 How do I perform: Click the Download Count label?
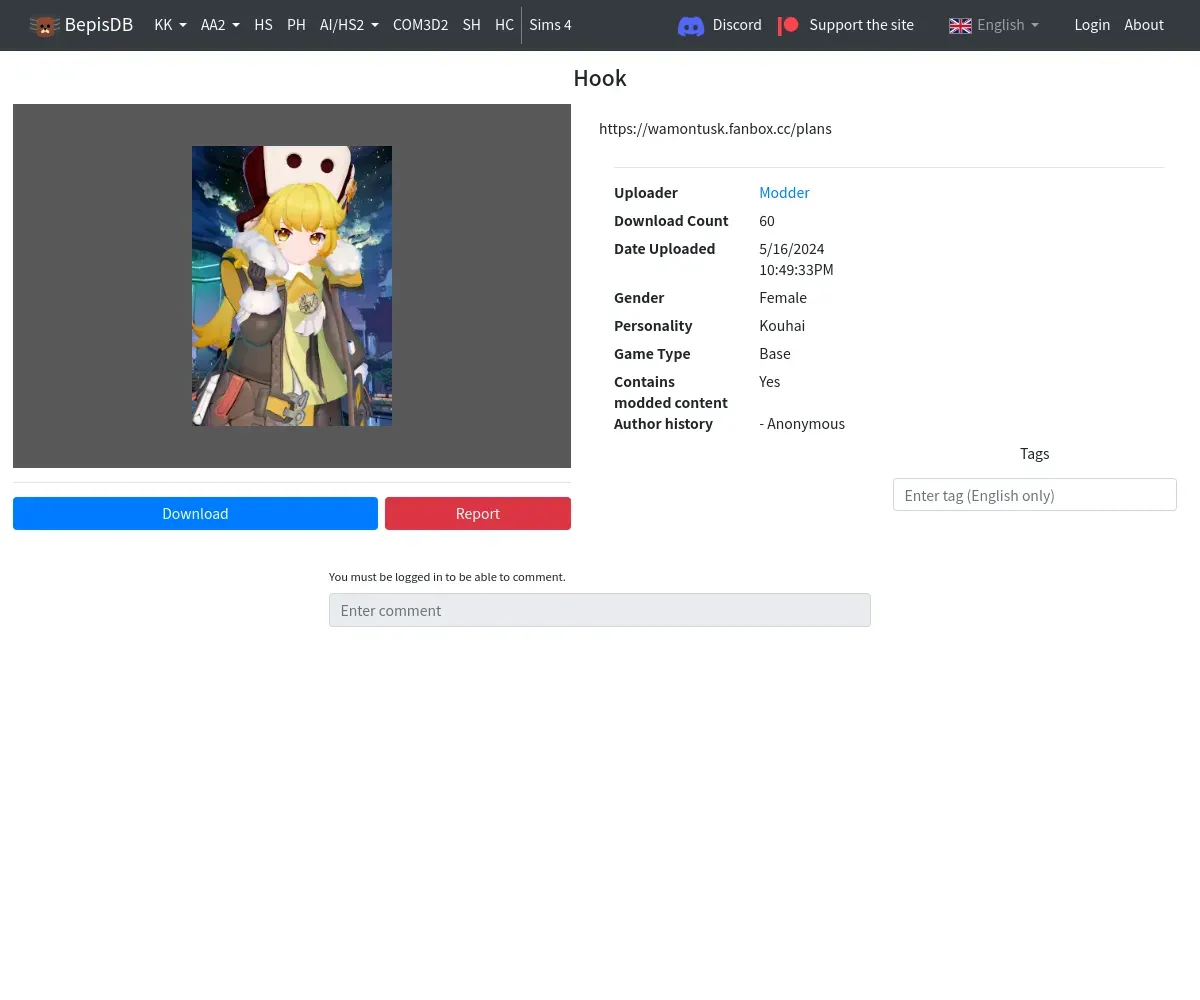[671, 221]
